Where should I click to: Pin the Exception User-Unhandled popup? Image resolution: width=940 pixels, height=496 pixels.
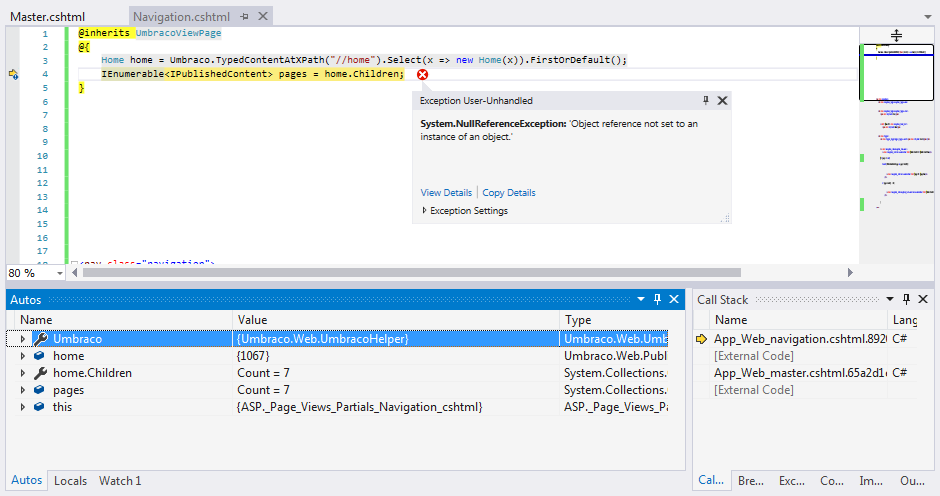tap(706, 100)
